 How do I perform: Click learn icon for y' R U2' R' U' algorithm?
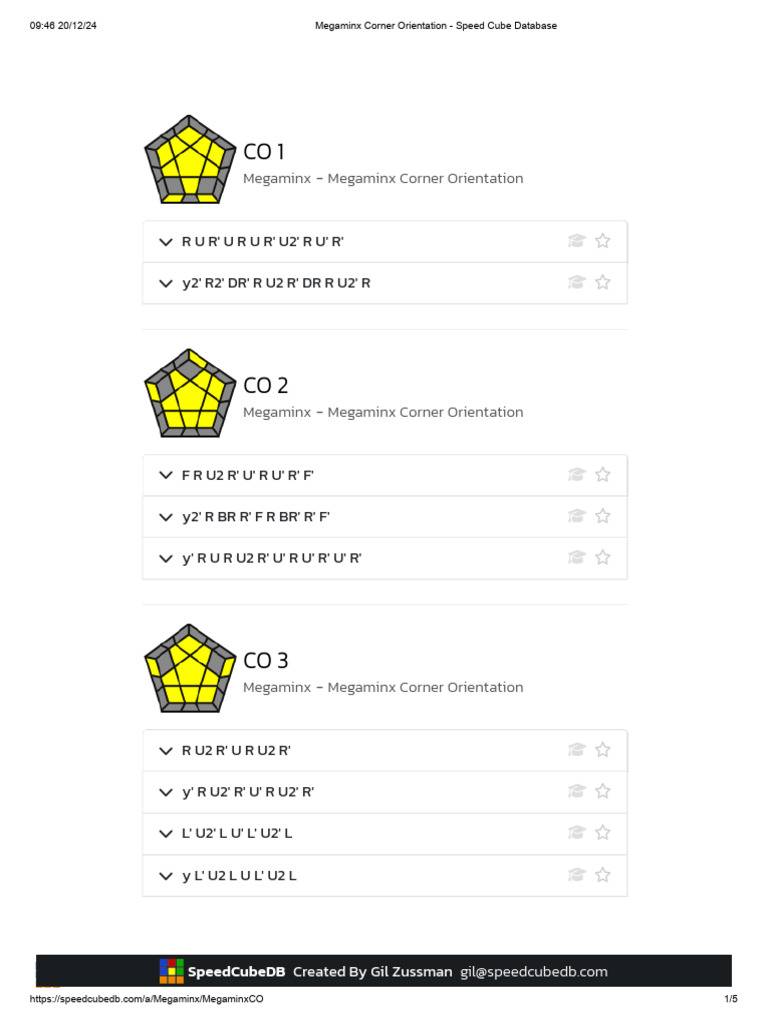pos(576,792)
